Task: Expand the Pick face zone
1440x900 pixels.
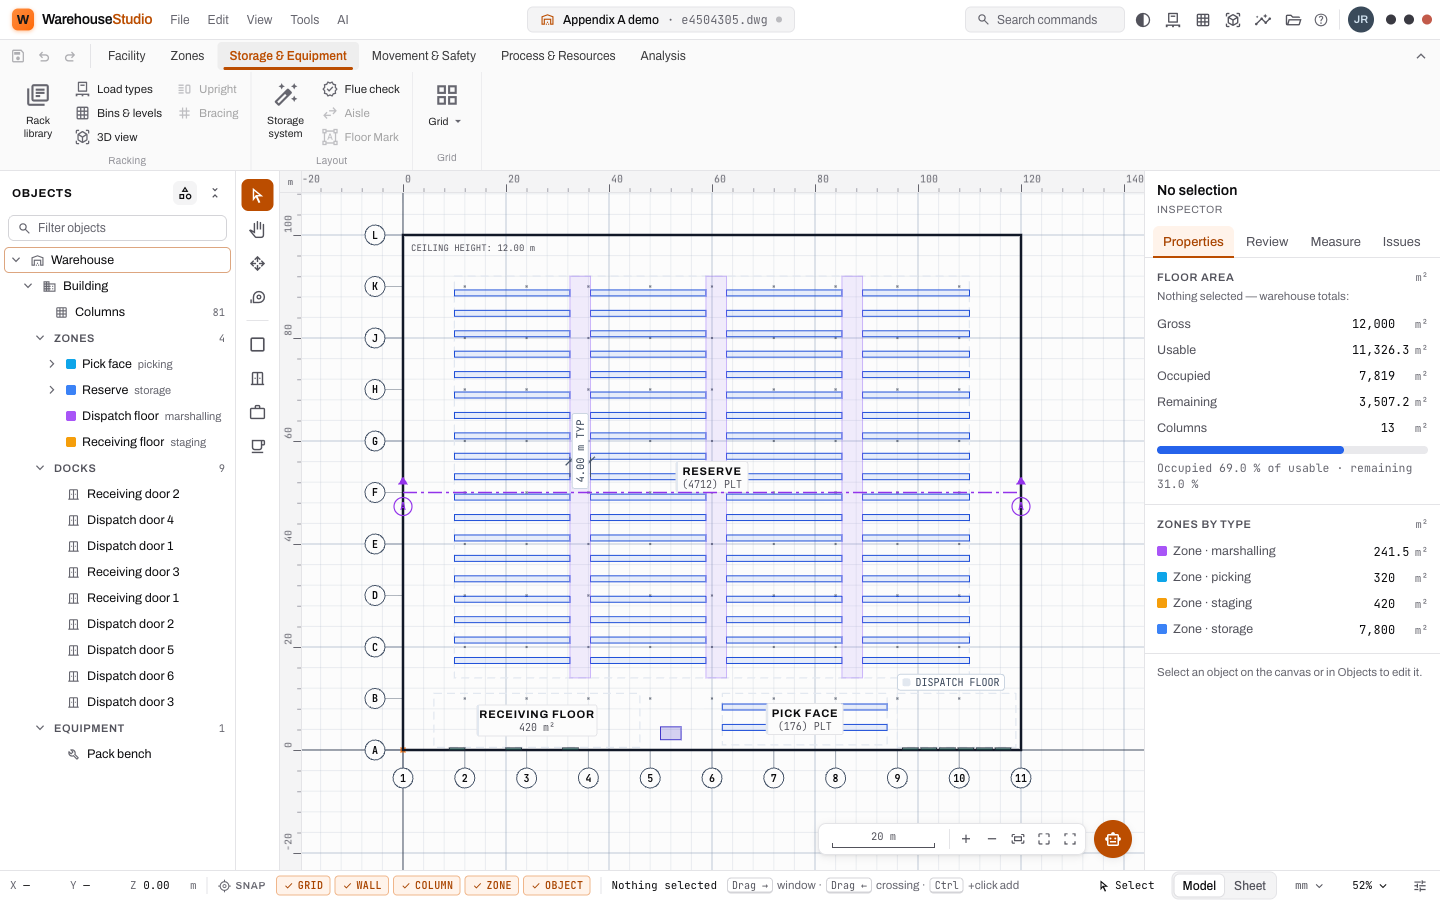Action: [52, 364]
